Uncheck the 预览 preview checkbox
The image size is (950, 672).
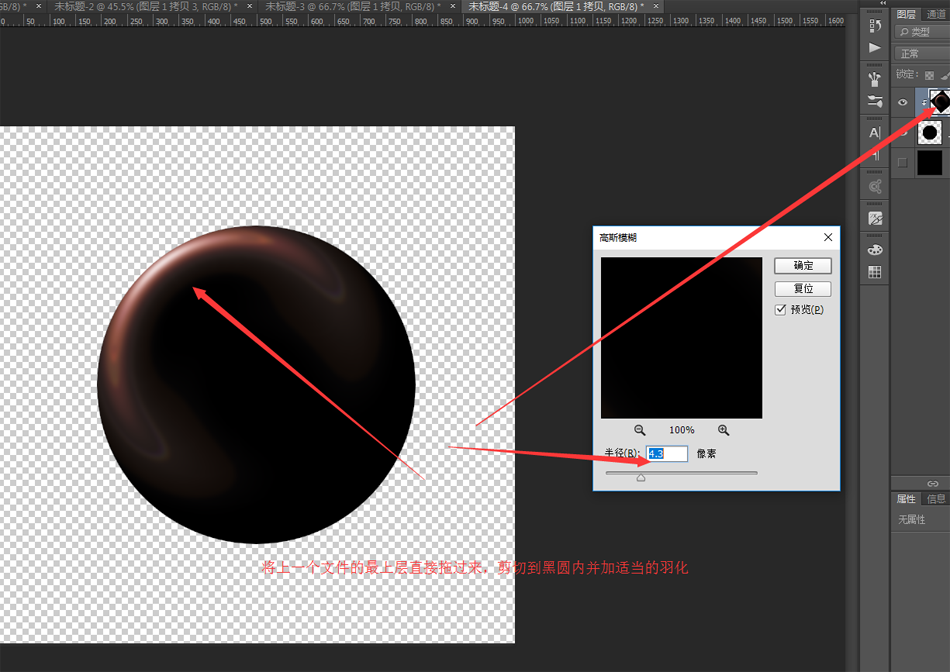pos(781,310)
